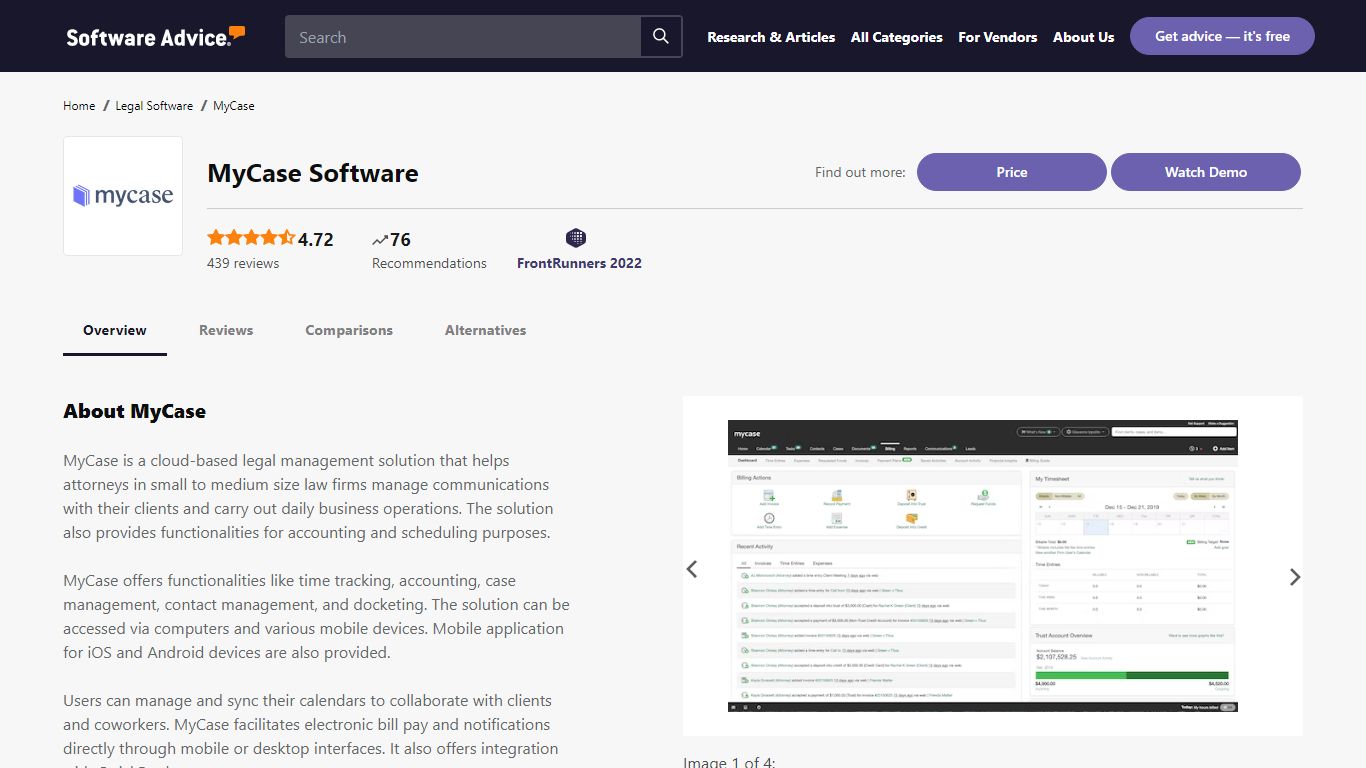
Task: Click the 4.72 star rating
Action: (x=270, y=239)
